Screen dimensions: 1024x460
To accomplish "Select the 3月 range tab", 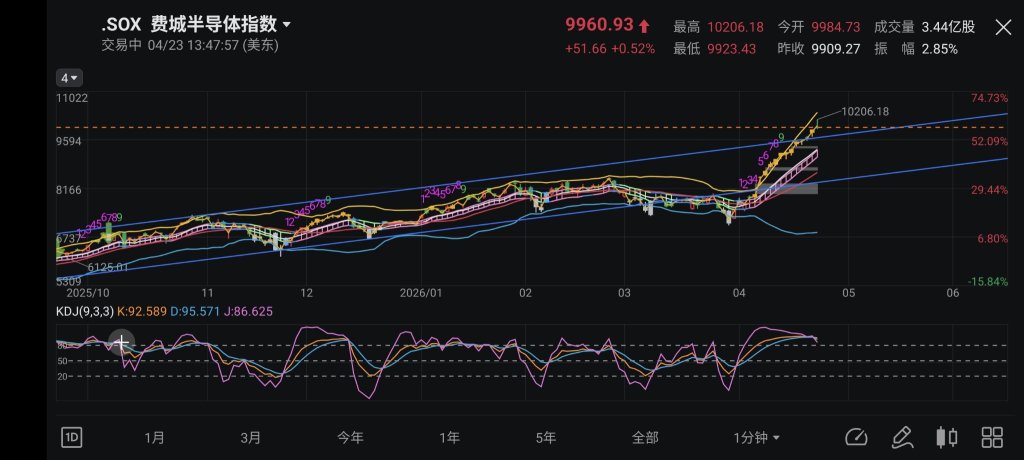I will point(250,438).
